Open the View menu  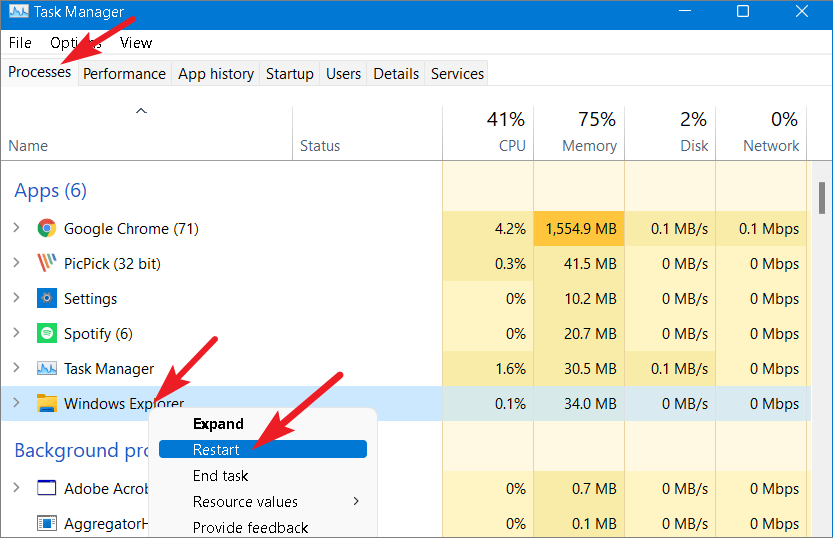pos(136,42)
